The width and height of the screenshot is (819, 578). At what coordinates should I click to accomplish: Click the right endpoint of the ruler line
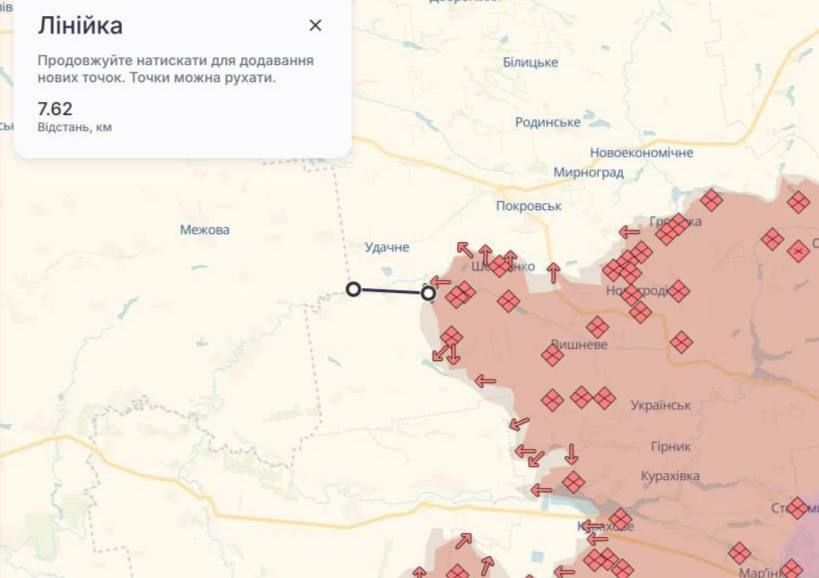428,293
